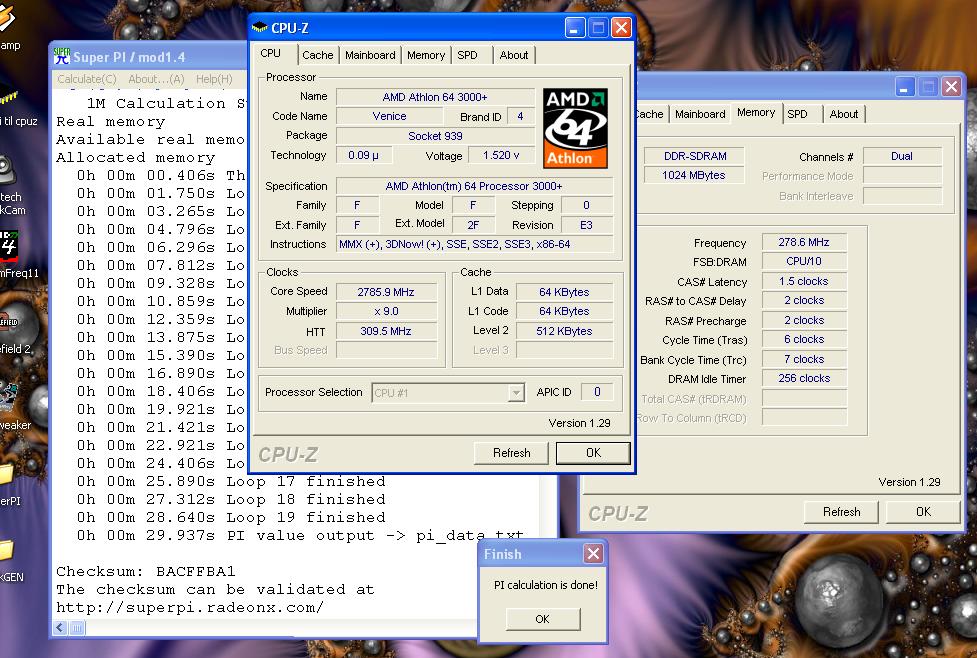This screenshot has width=977, height=658.
Task: Click the Package value Socket 939
Action: coord(435,136)
